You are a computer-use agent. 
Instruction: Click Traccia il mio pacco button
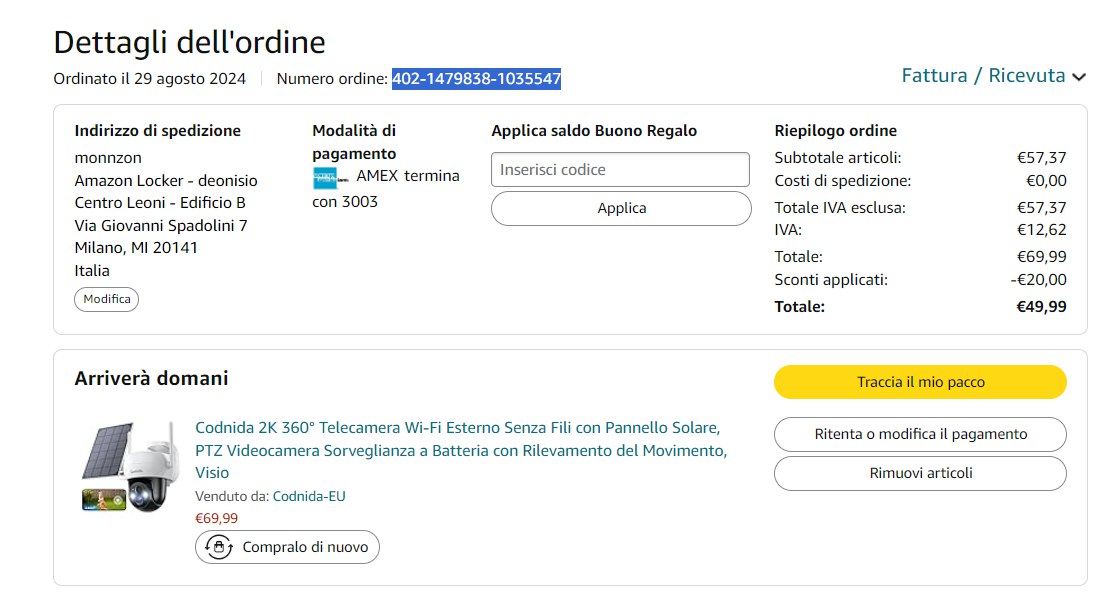[x=920, y=382]
